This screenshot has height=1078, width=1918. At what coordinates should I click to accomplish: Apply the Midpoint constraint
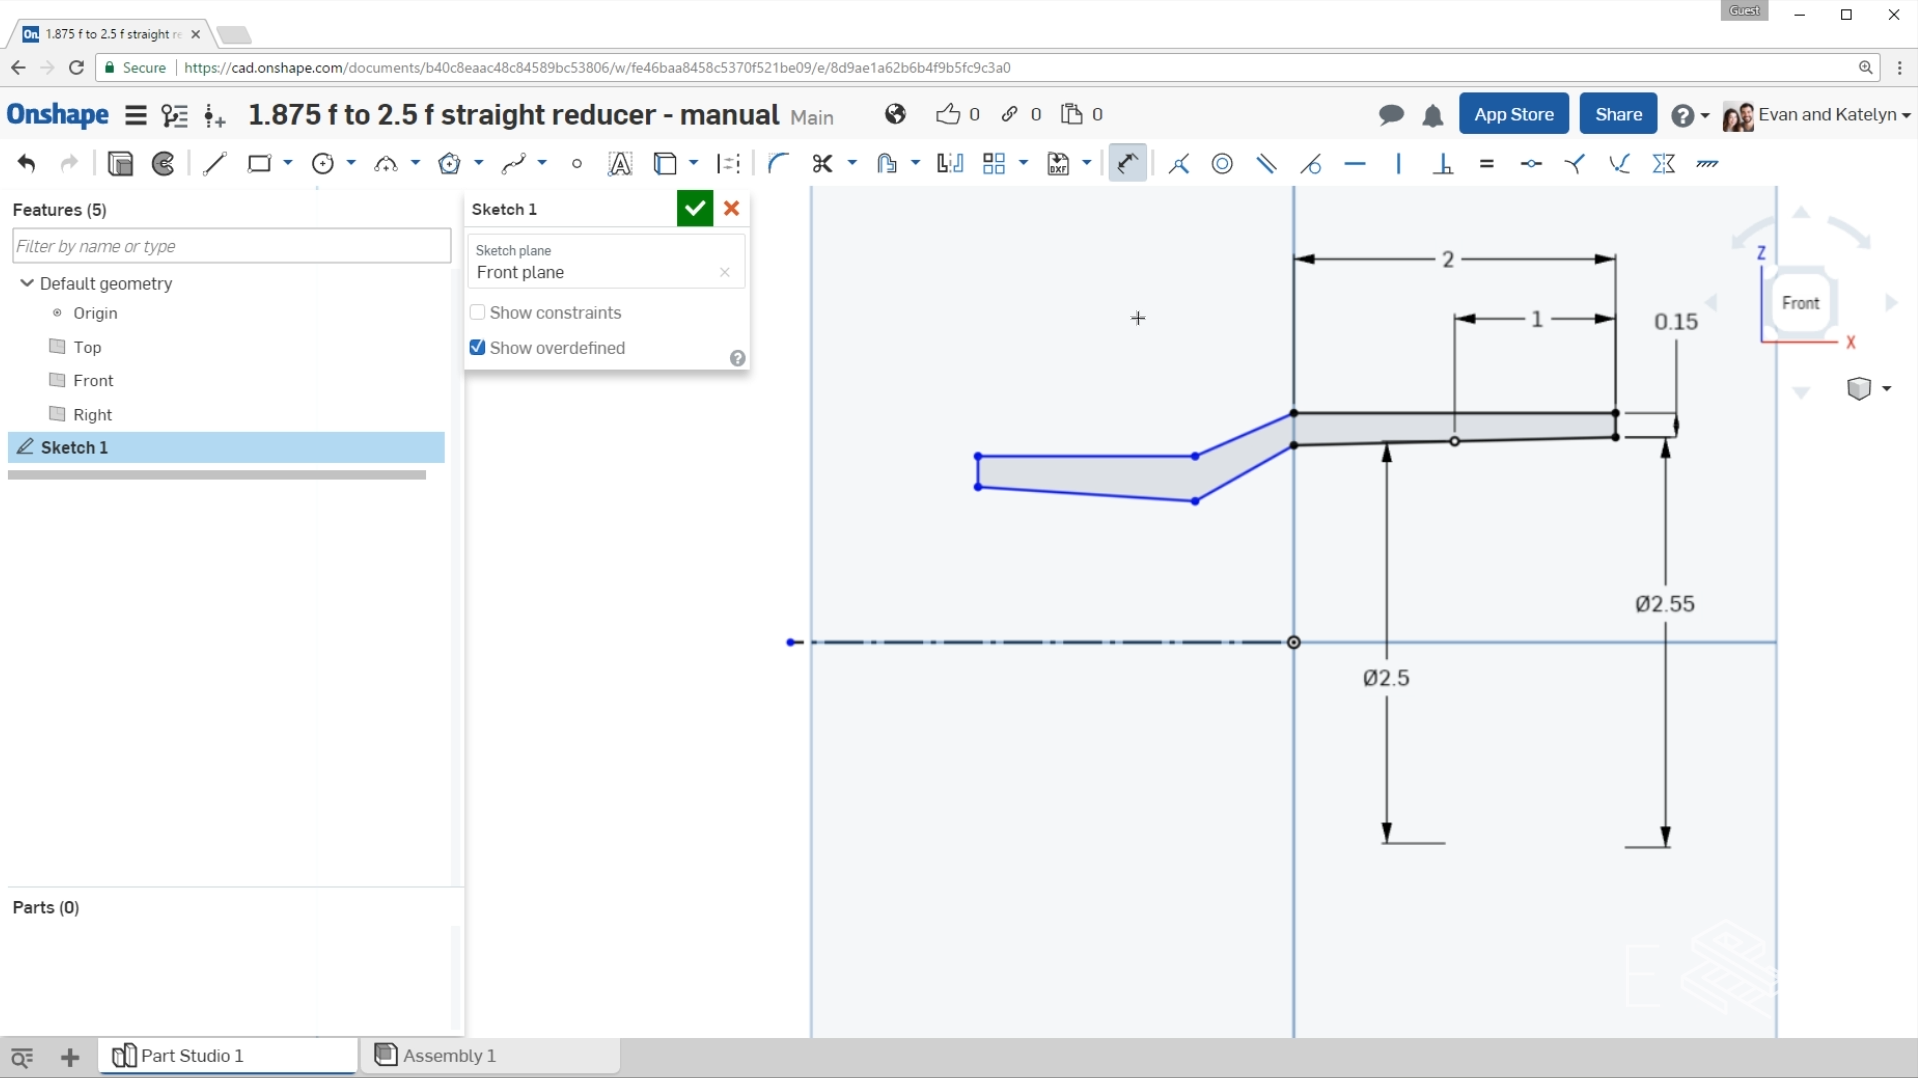click(1531, 164)
